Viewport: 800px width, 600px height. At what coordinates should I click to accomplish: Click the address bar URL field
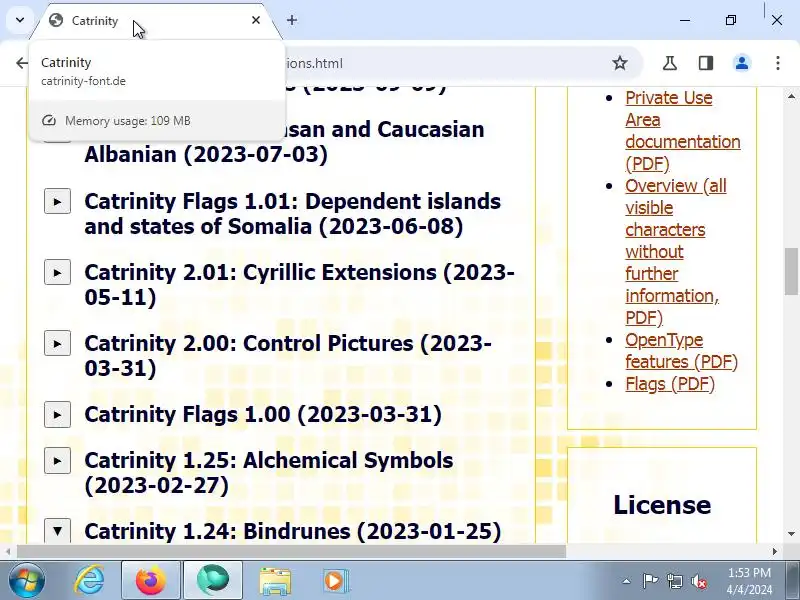[x=439, y=63]
